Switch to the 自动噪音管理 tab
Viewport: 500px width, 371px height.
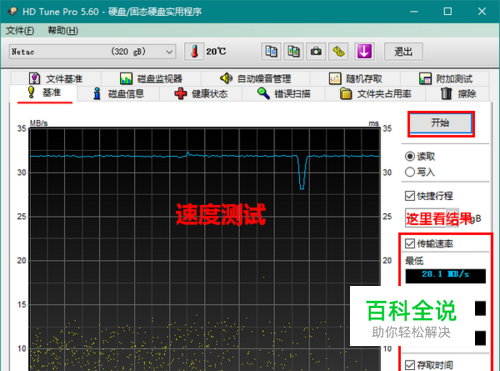click(256, 79)
